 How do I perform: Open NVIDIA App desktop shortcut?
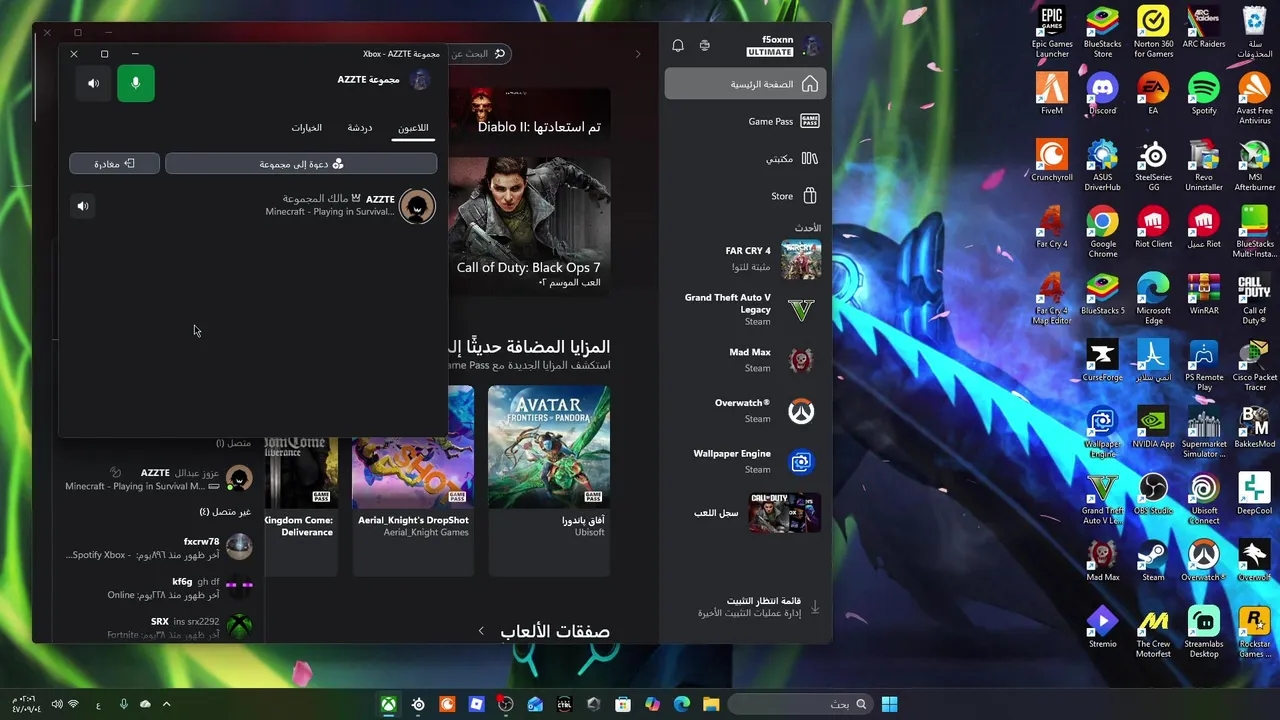[1153, 428]
